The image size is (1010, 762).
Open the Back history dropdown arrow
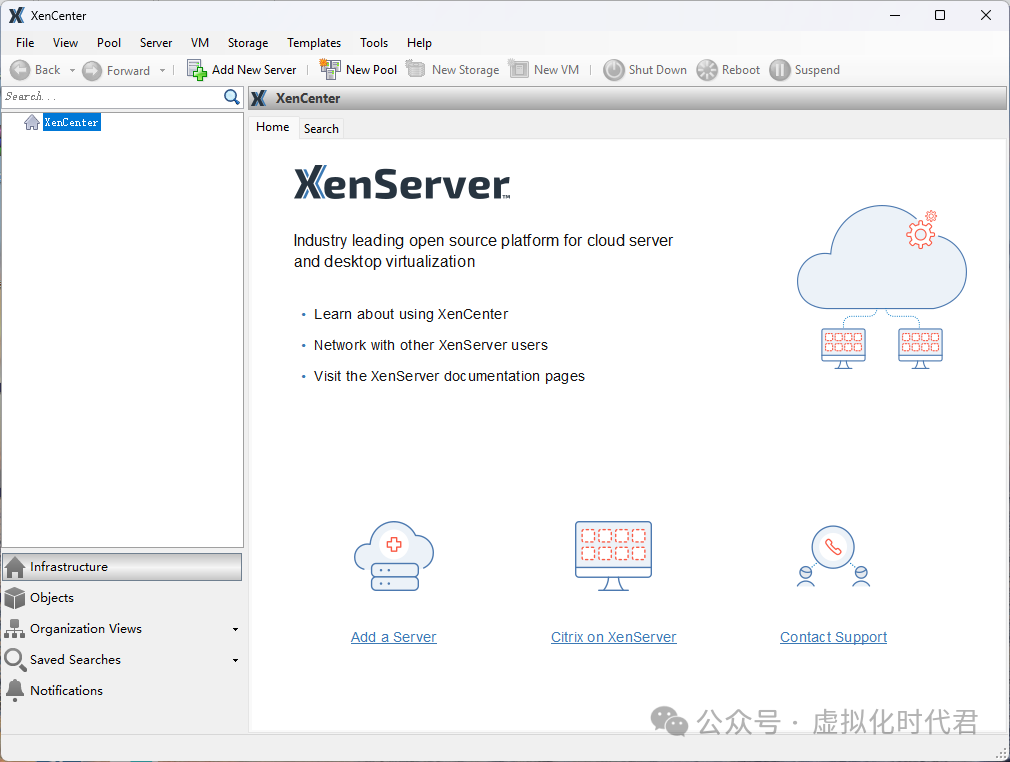click(72, 70)
